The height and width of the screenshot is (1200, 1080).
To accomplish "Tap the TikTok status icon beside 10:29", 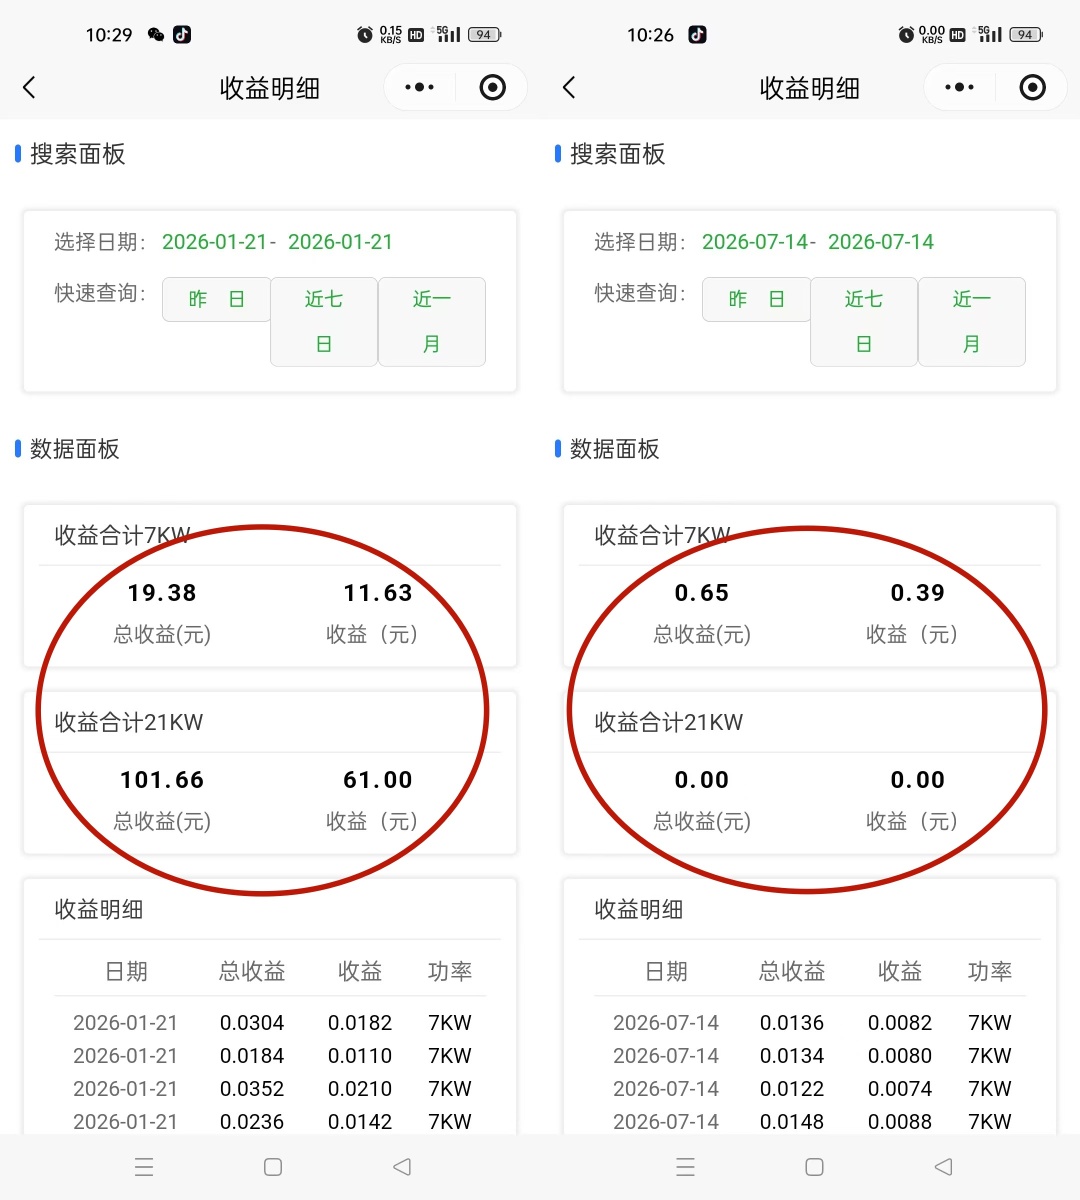I will [182, 35].
